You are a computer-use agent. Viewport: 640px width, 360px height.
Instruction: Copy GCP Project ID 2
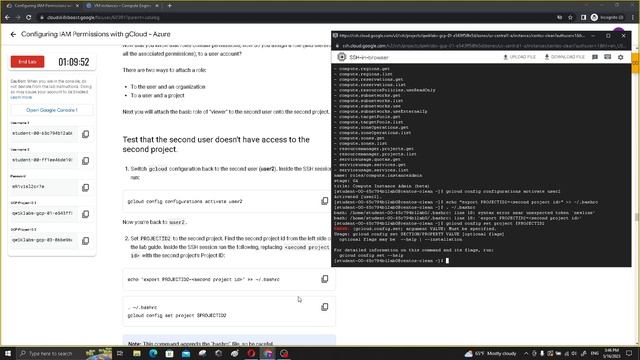click(x=85, y=241)
